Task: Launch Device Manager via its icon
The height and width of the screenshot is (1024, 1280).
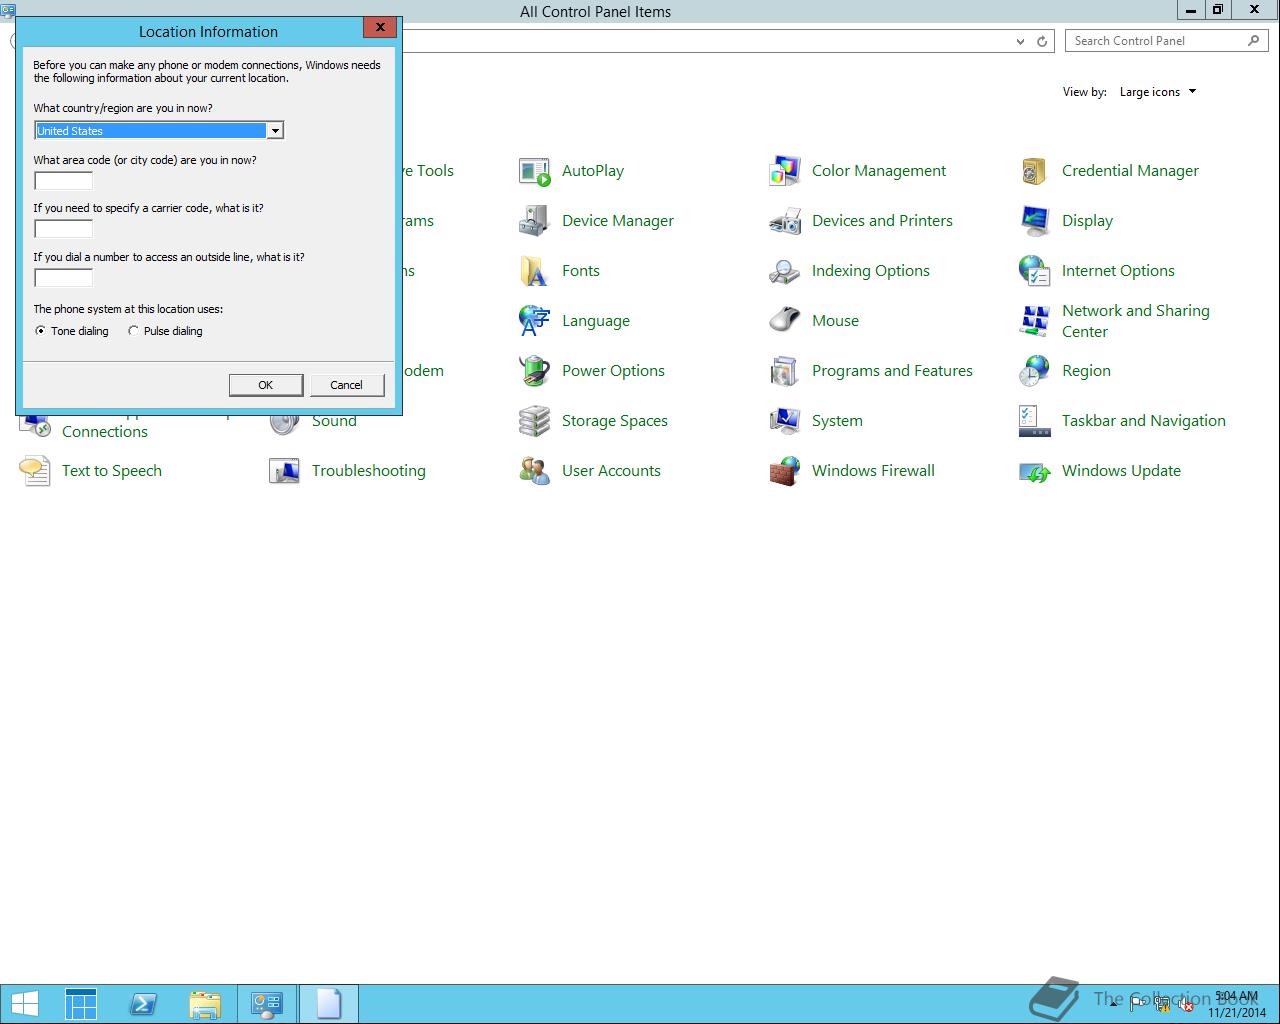Action: [x=534, y=221]
